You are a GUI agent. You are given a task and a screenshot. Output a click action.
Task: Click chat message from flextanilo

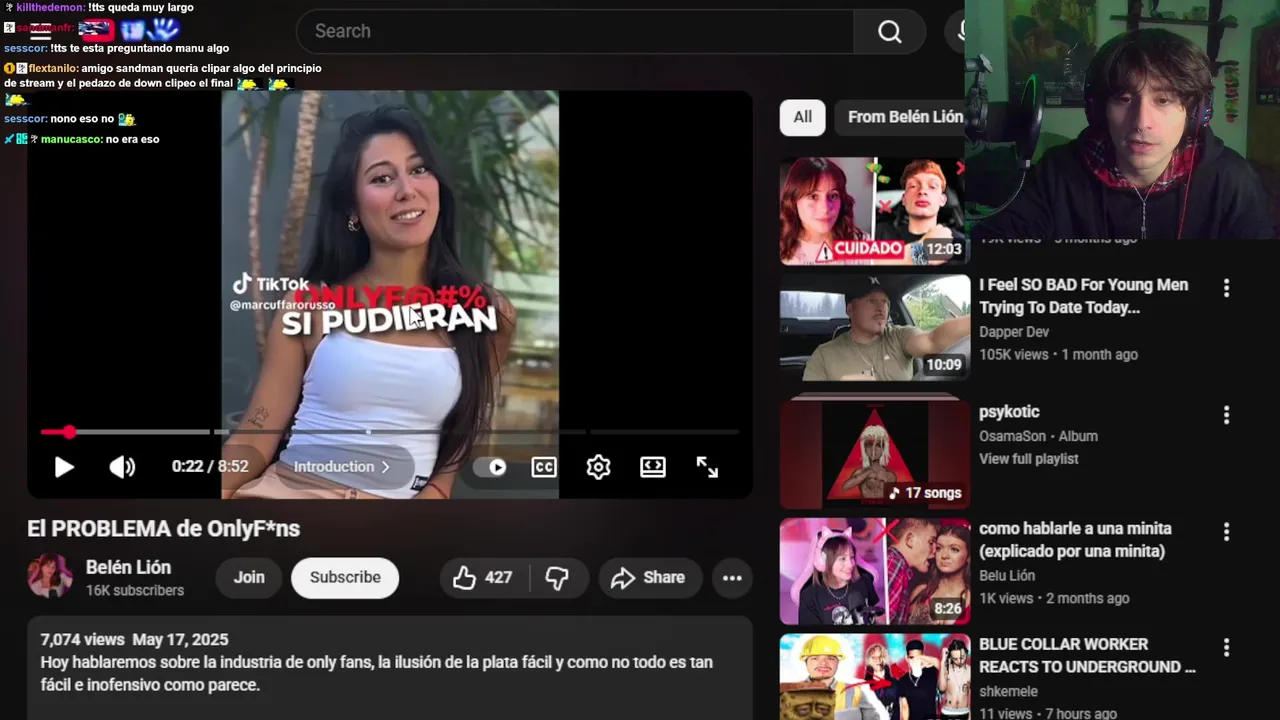point(163,83)
